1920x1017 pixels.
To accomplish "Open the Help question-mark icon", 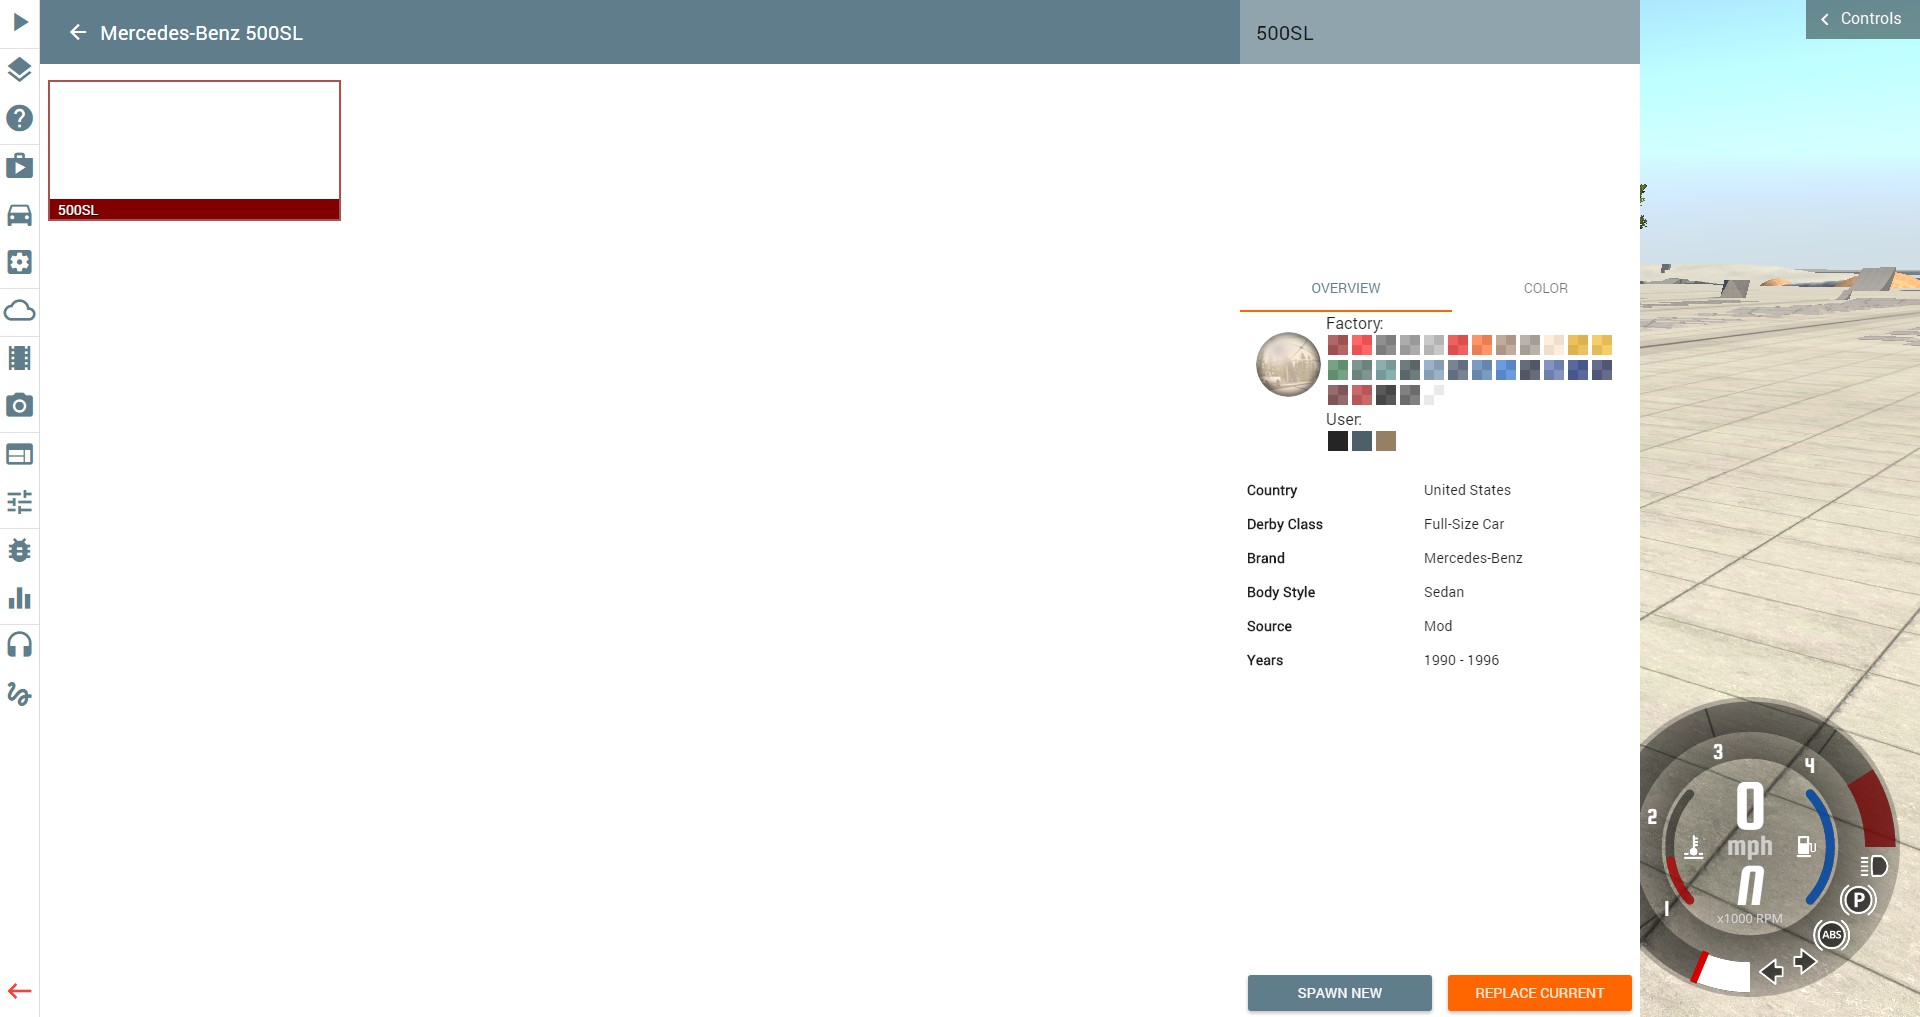I will click(20, 118).
